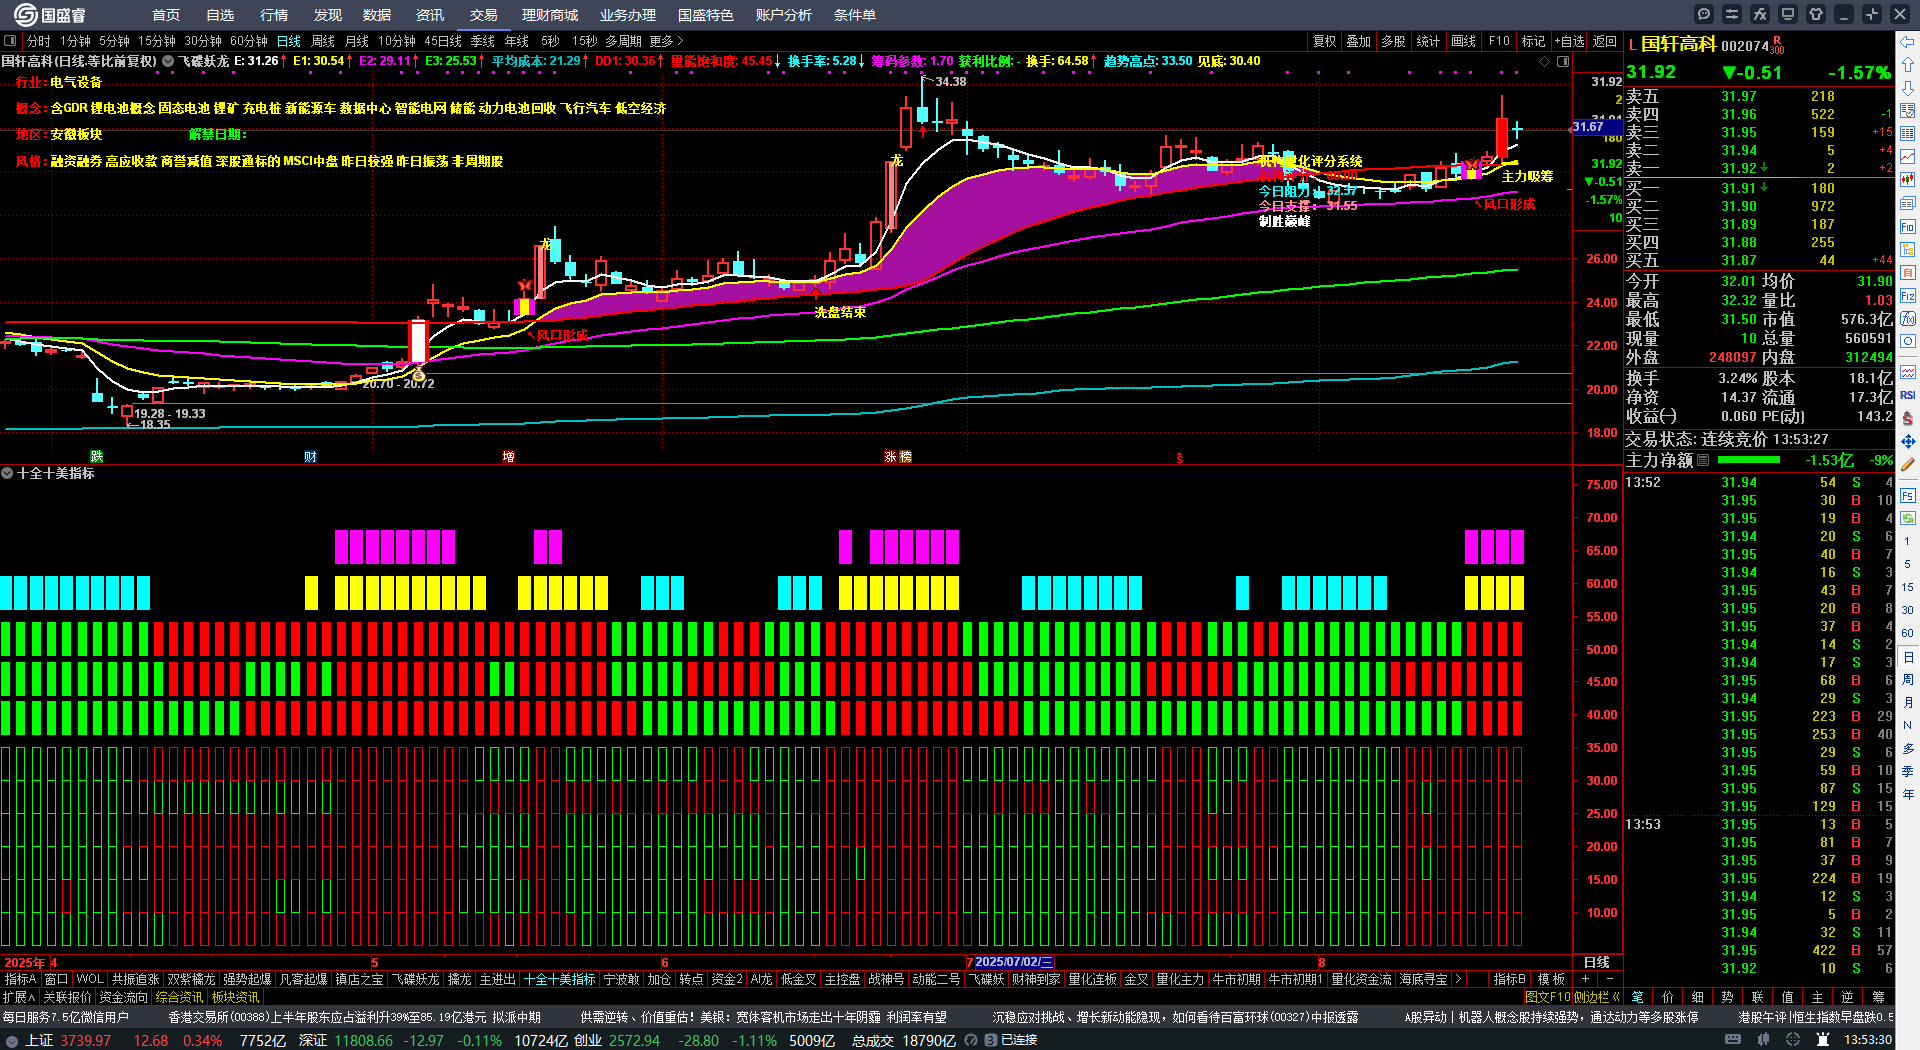Open the red line chart icon in sidebar
This screenshot has width=1920, height=1050.
click(1908, 156)
